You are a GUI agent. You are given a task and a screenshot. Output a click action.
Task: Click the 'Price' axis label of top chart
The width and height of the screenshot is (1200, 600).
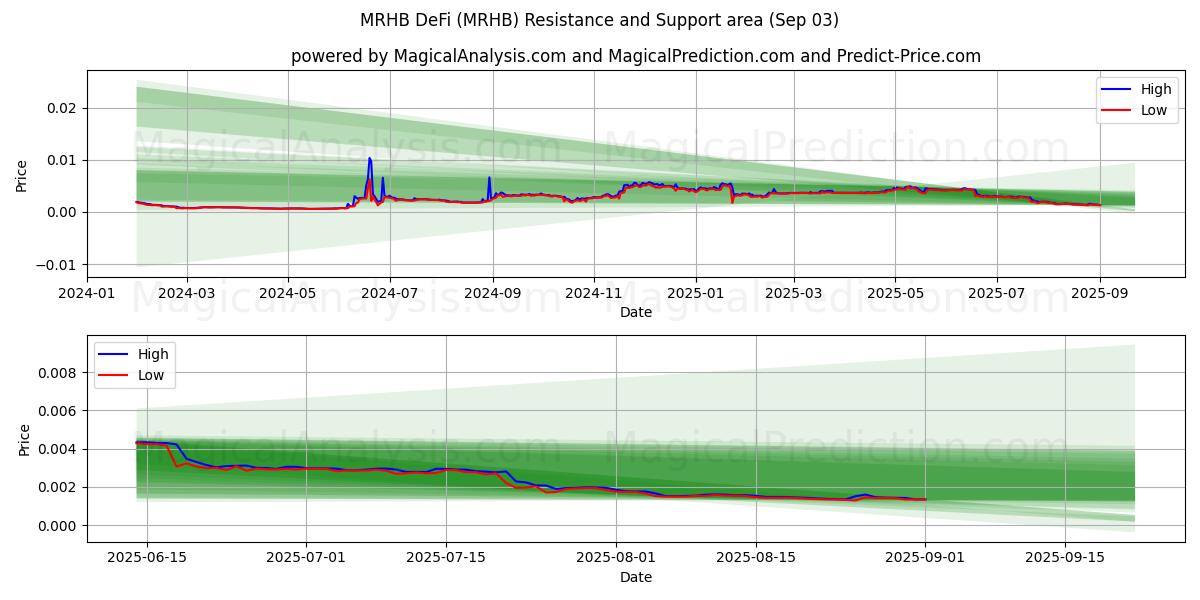(22, 174)
